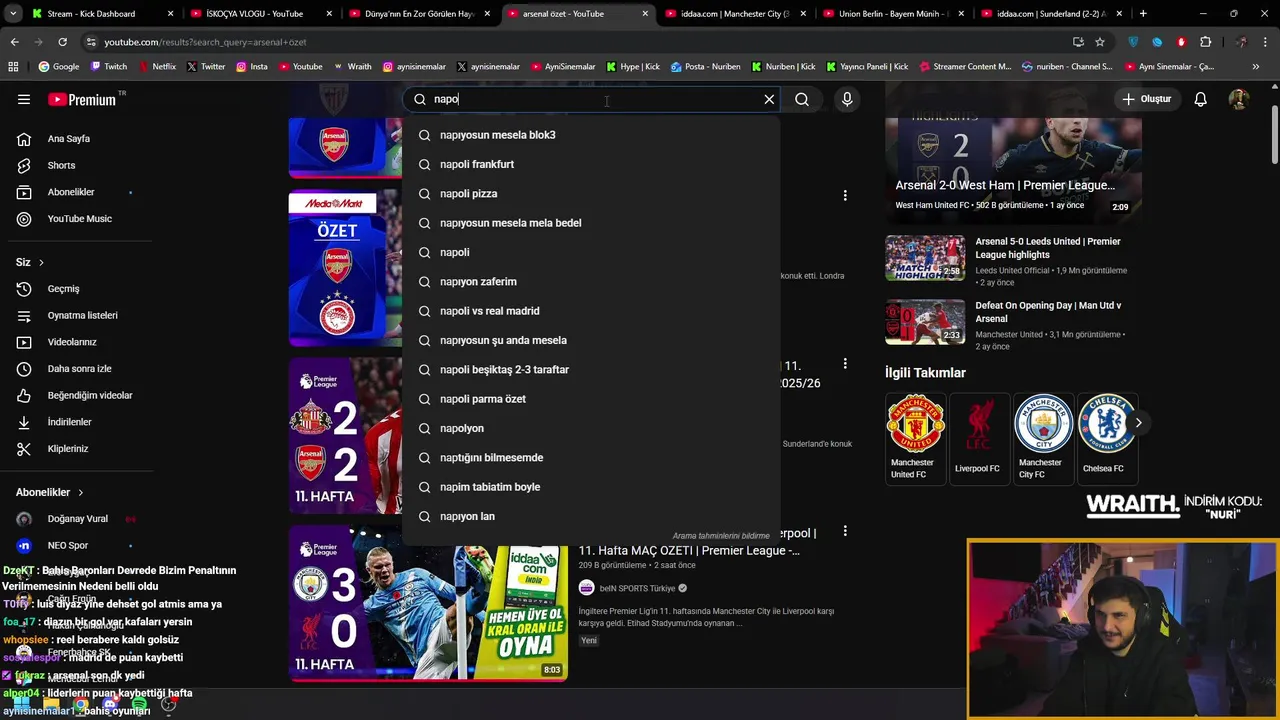Open the YouTube hamburger guide menu
Viewport: 1280px width, 720px height.
click(24, 99)
